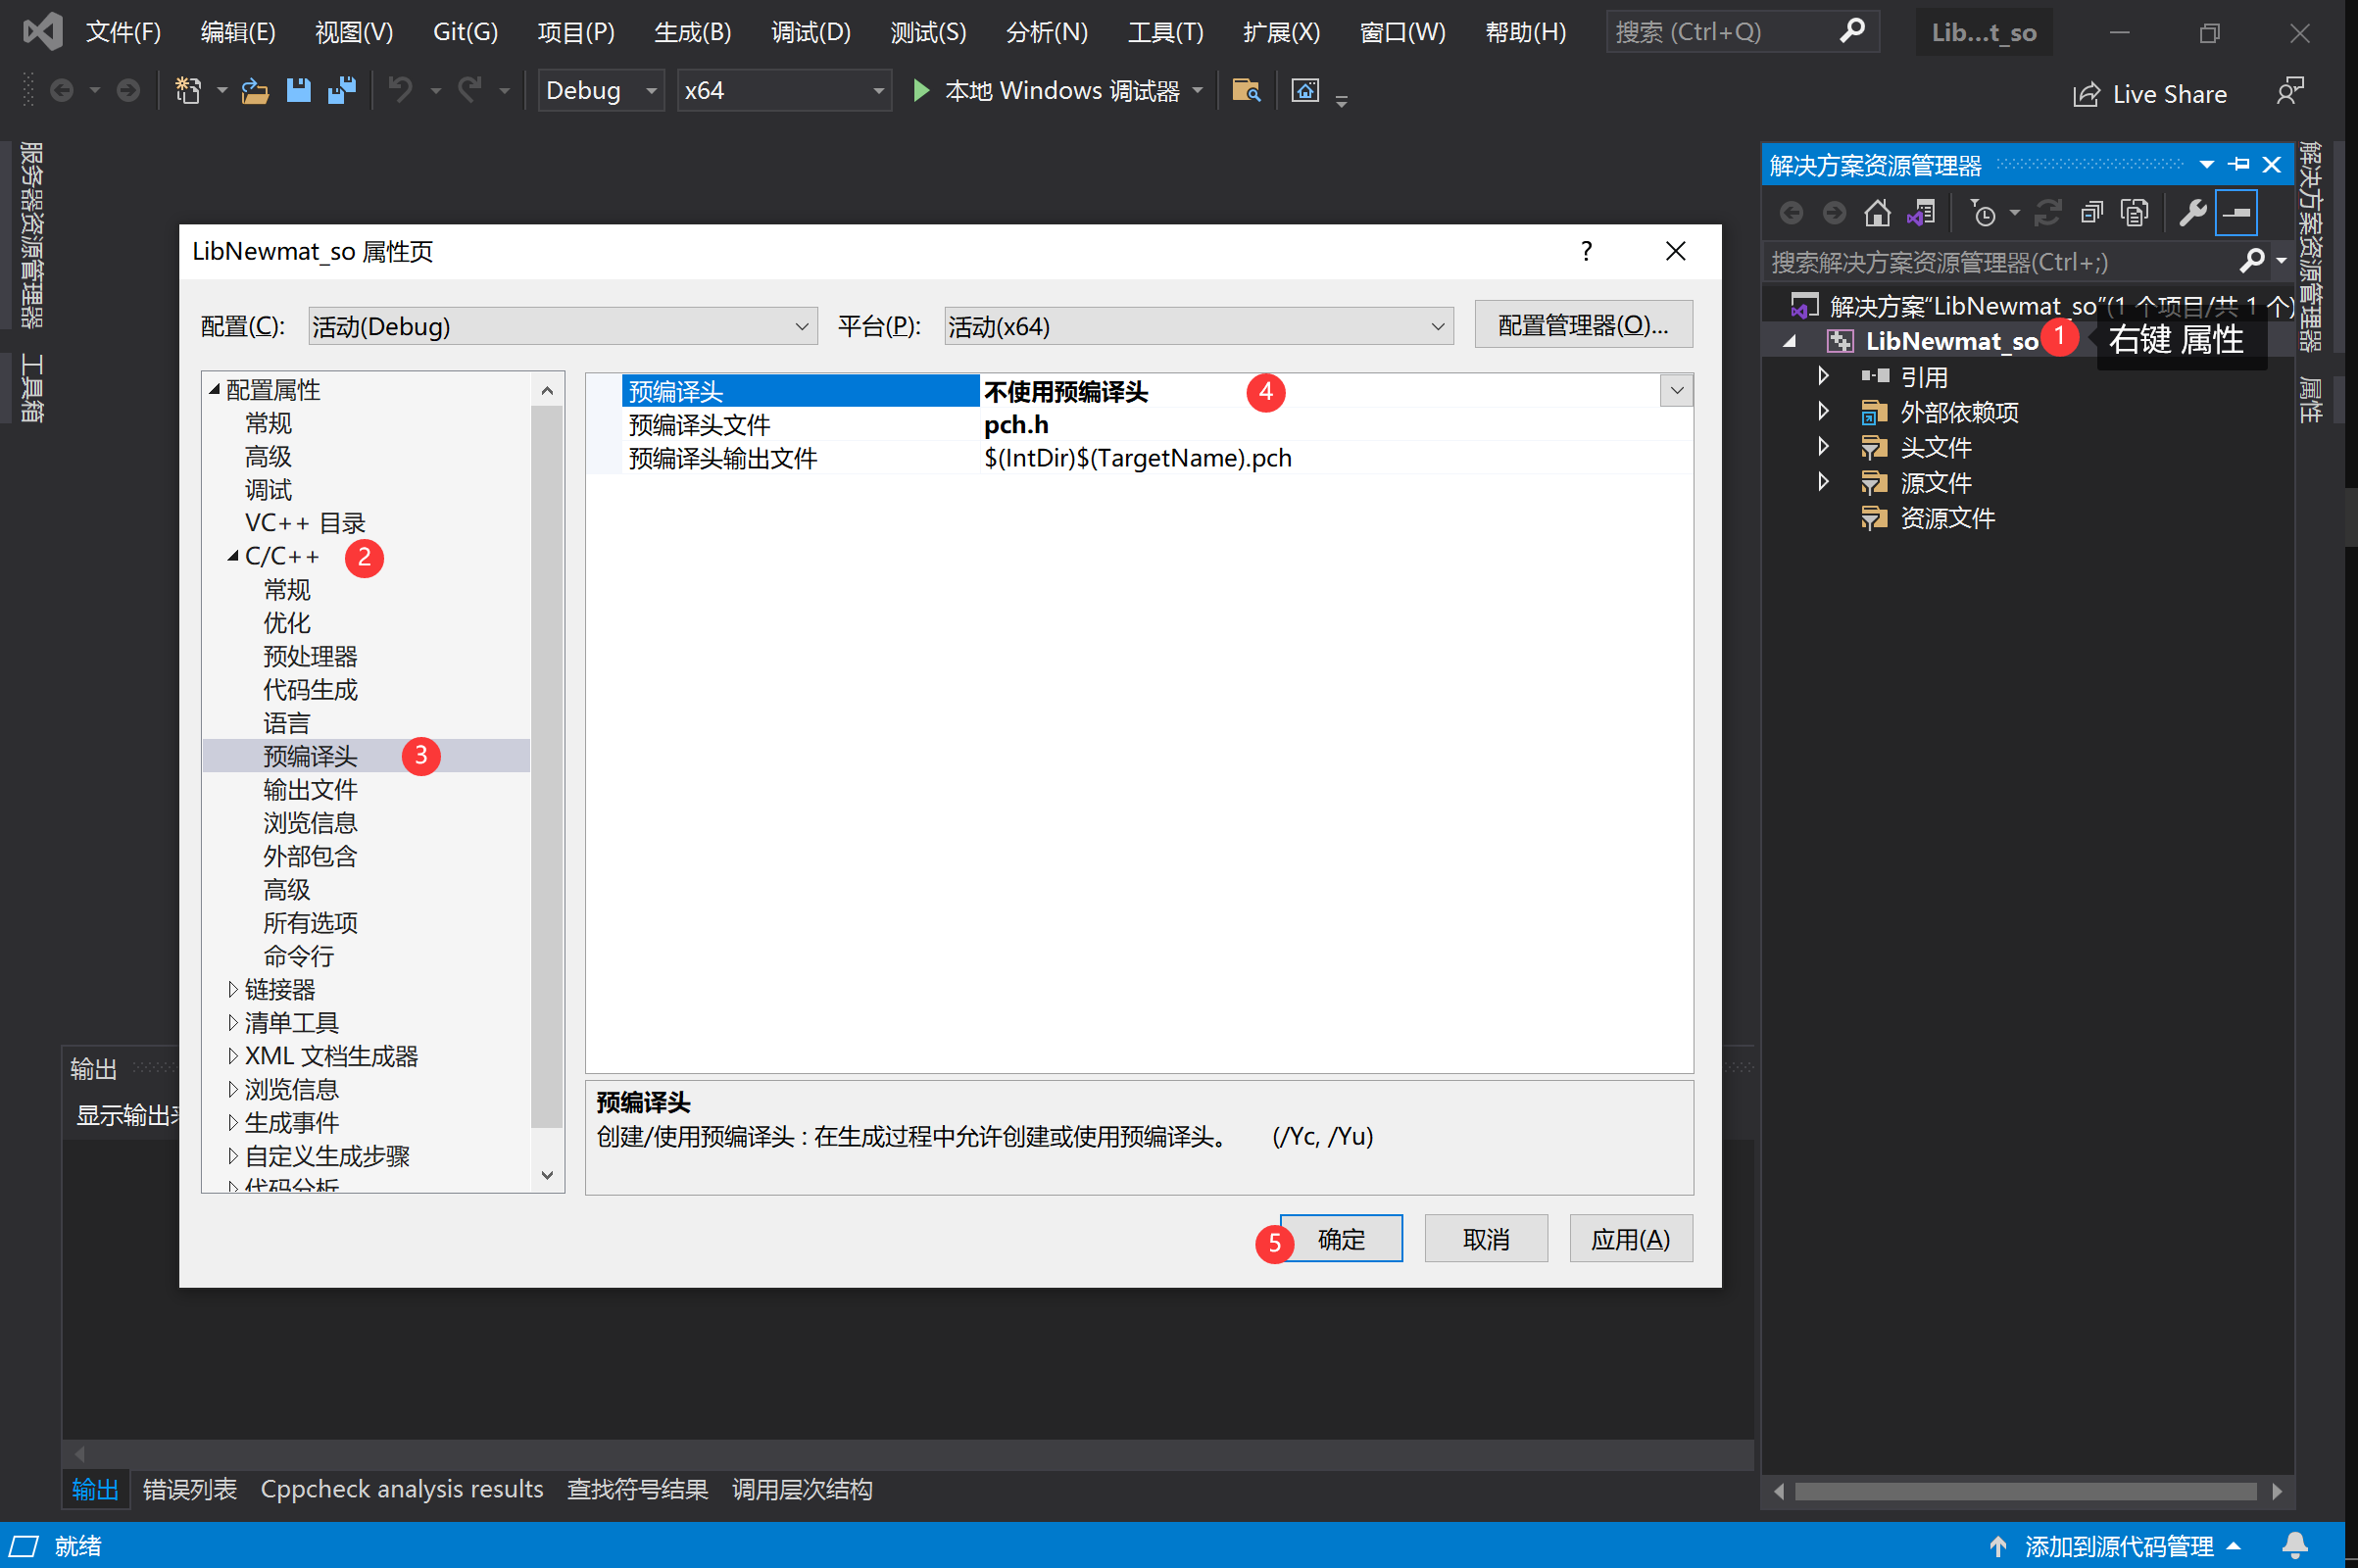Click the open file folder icon
Viewport: 2358px width, 1568px height.
(x=255, y=91)
